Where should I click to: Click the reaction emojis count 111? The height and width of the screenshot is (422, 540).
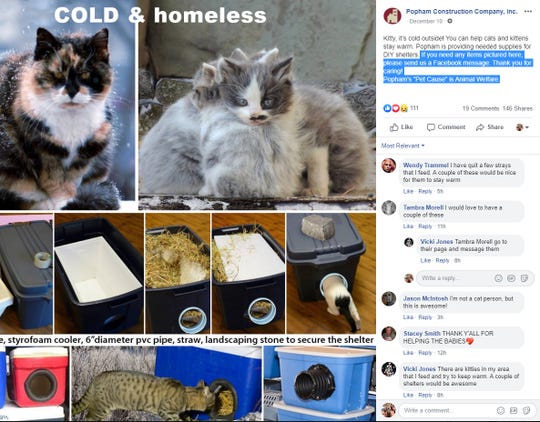coord(401,108)
